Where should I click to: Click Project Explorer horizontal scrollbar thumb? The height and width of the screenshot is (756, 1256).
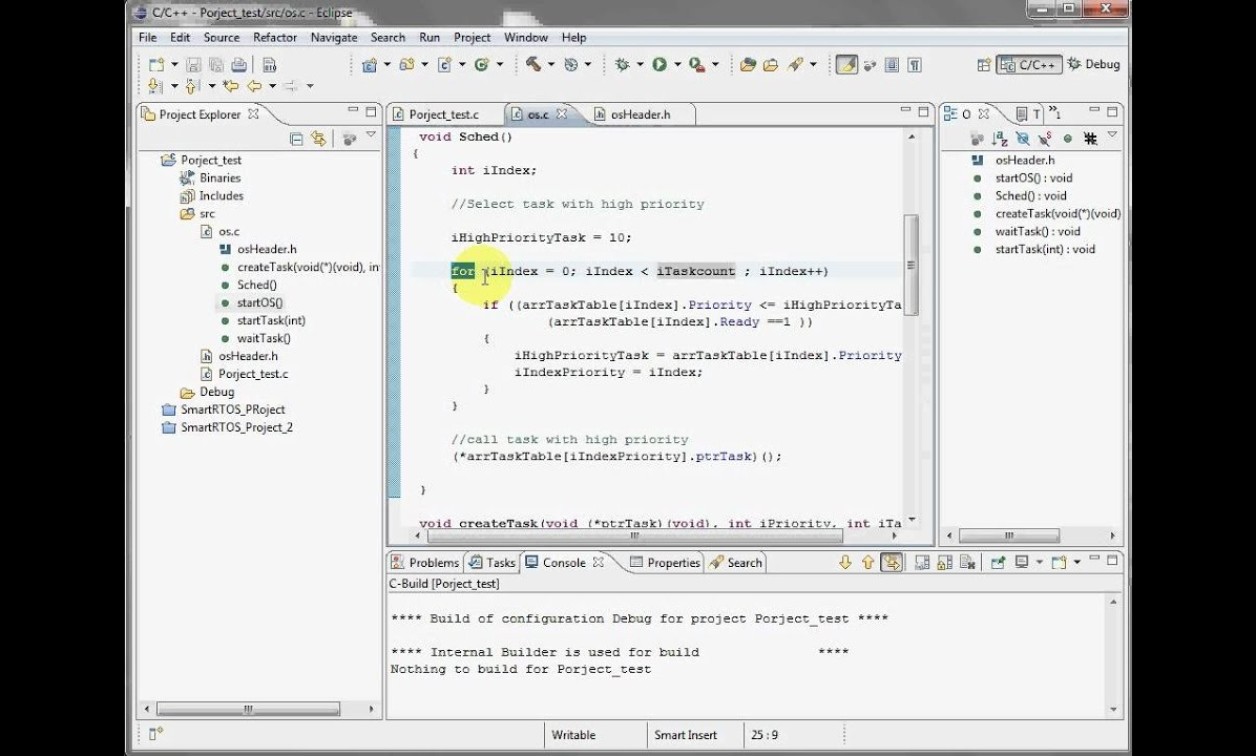click(248, 709)
